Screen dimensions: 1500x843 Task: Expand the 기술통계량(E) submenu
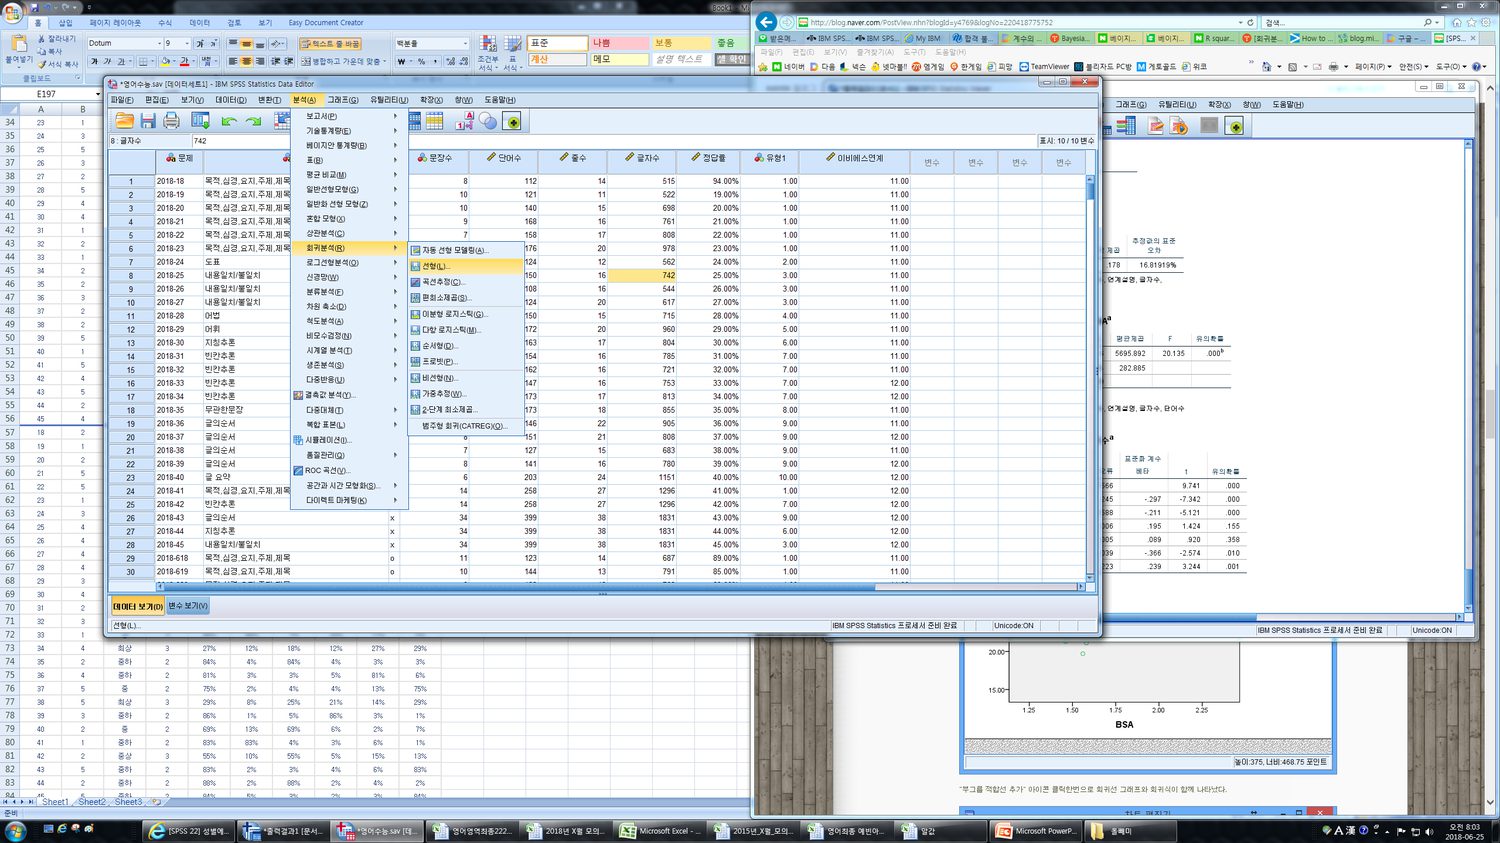[x=350, y=131]
